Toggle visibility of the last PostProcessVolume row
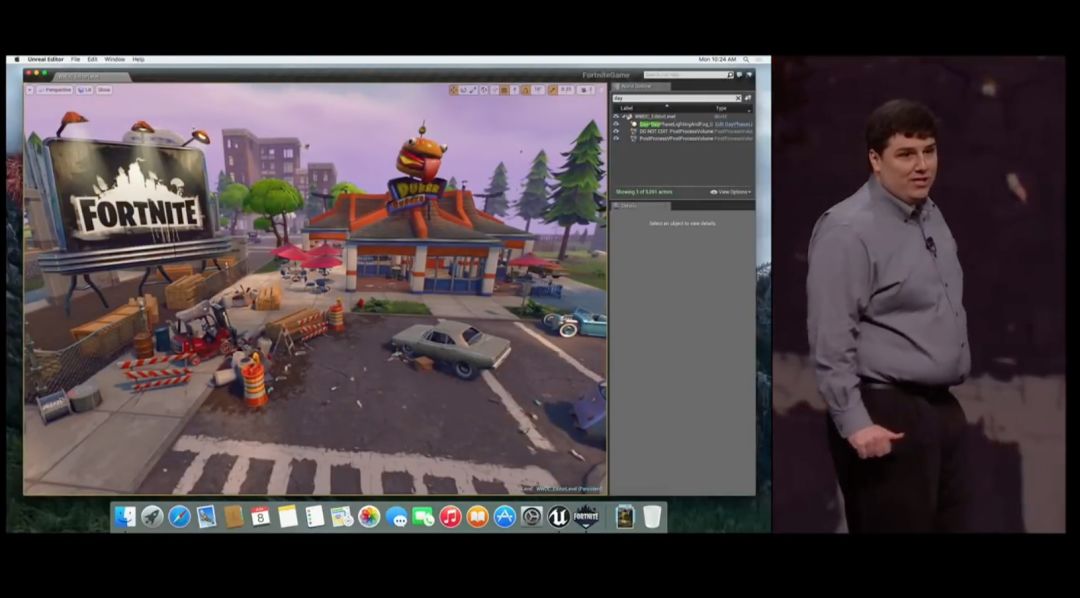The width and height of the screenshot is (1080, 598). (616, 139)
